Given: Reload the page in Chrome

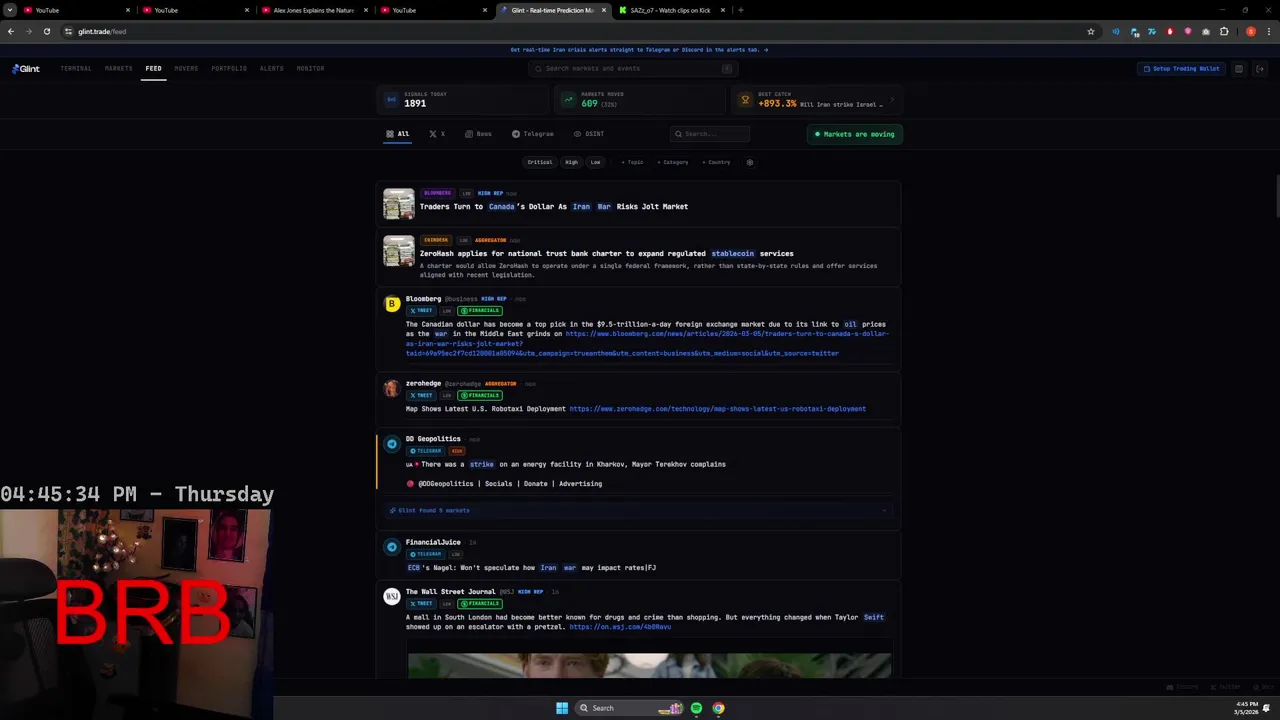Looking at the screenshot, I should pyautogui.click(x=46, y=31).
